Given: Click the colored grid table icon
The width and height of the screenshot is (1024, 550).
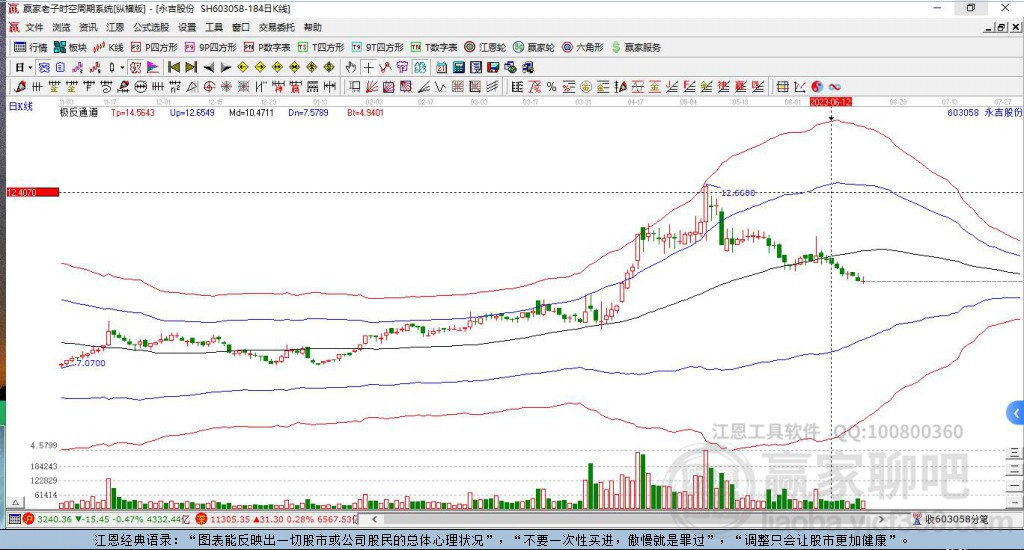Looking at the screenshot, I should coord(782,86).
